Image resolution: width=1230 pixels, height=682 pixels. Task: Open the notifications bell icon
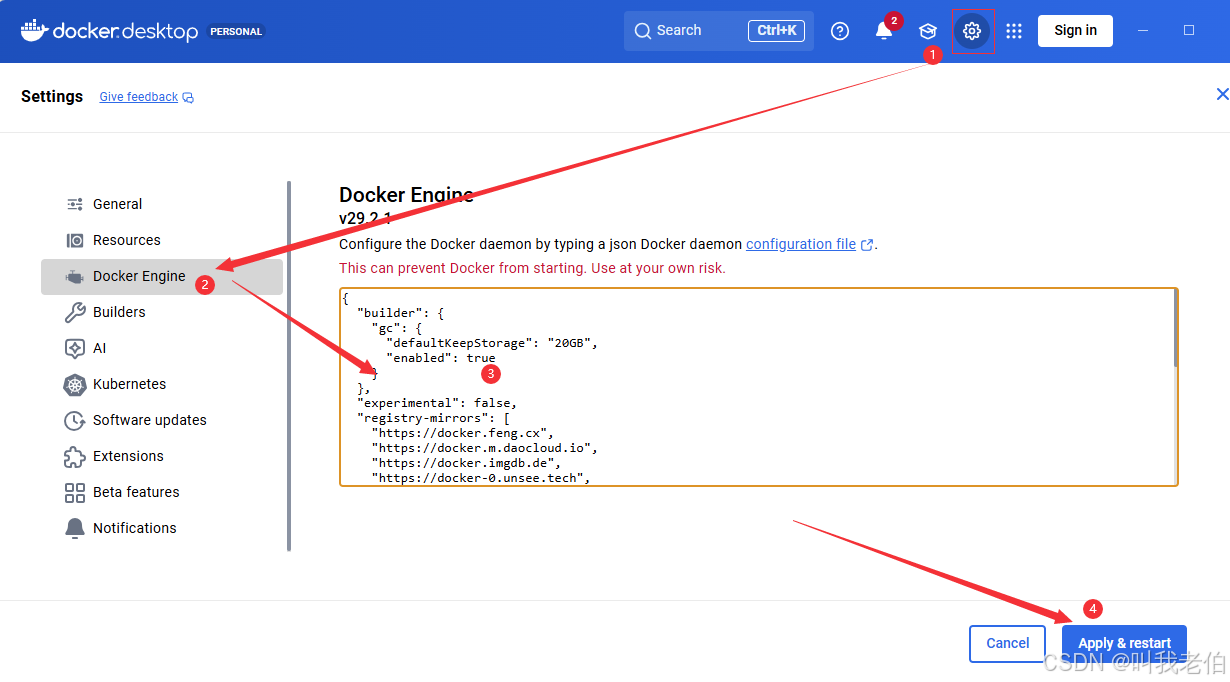pyautogui.click(x=884, y=31)
